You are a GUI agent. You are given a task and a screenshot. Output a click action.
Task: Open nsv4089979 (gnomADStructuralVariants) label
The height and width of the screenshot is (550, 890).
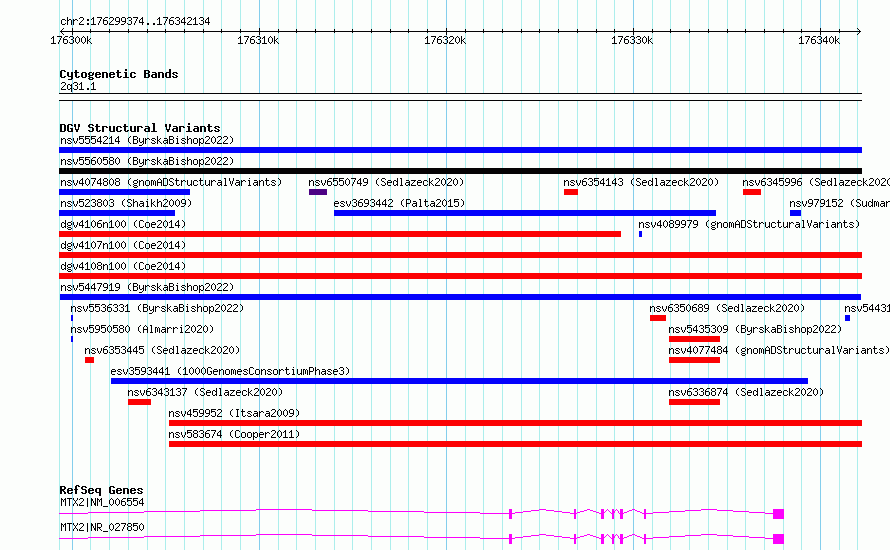pyautogui.click(x=749, y=224)
